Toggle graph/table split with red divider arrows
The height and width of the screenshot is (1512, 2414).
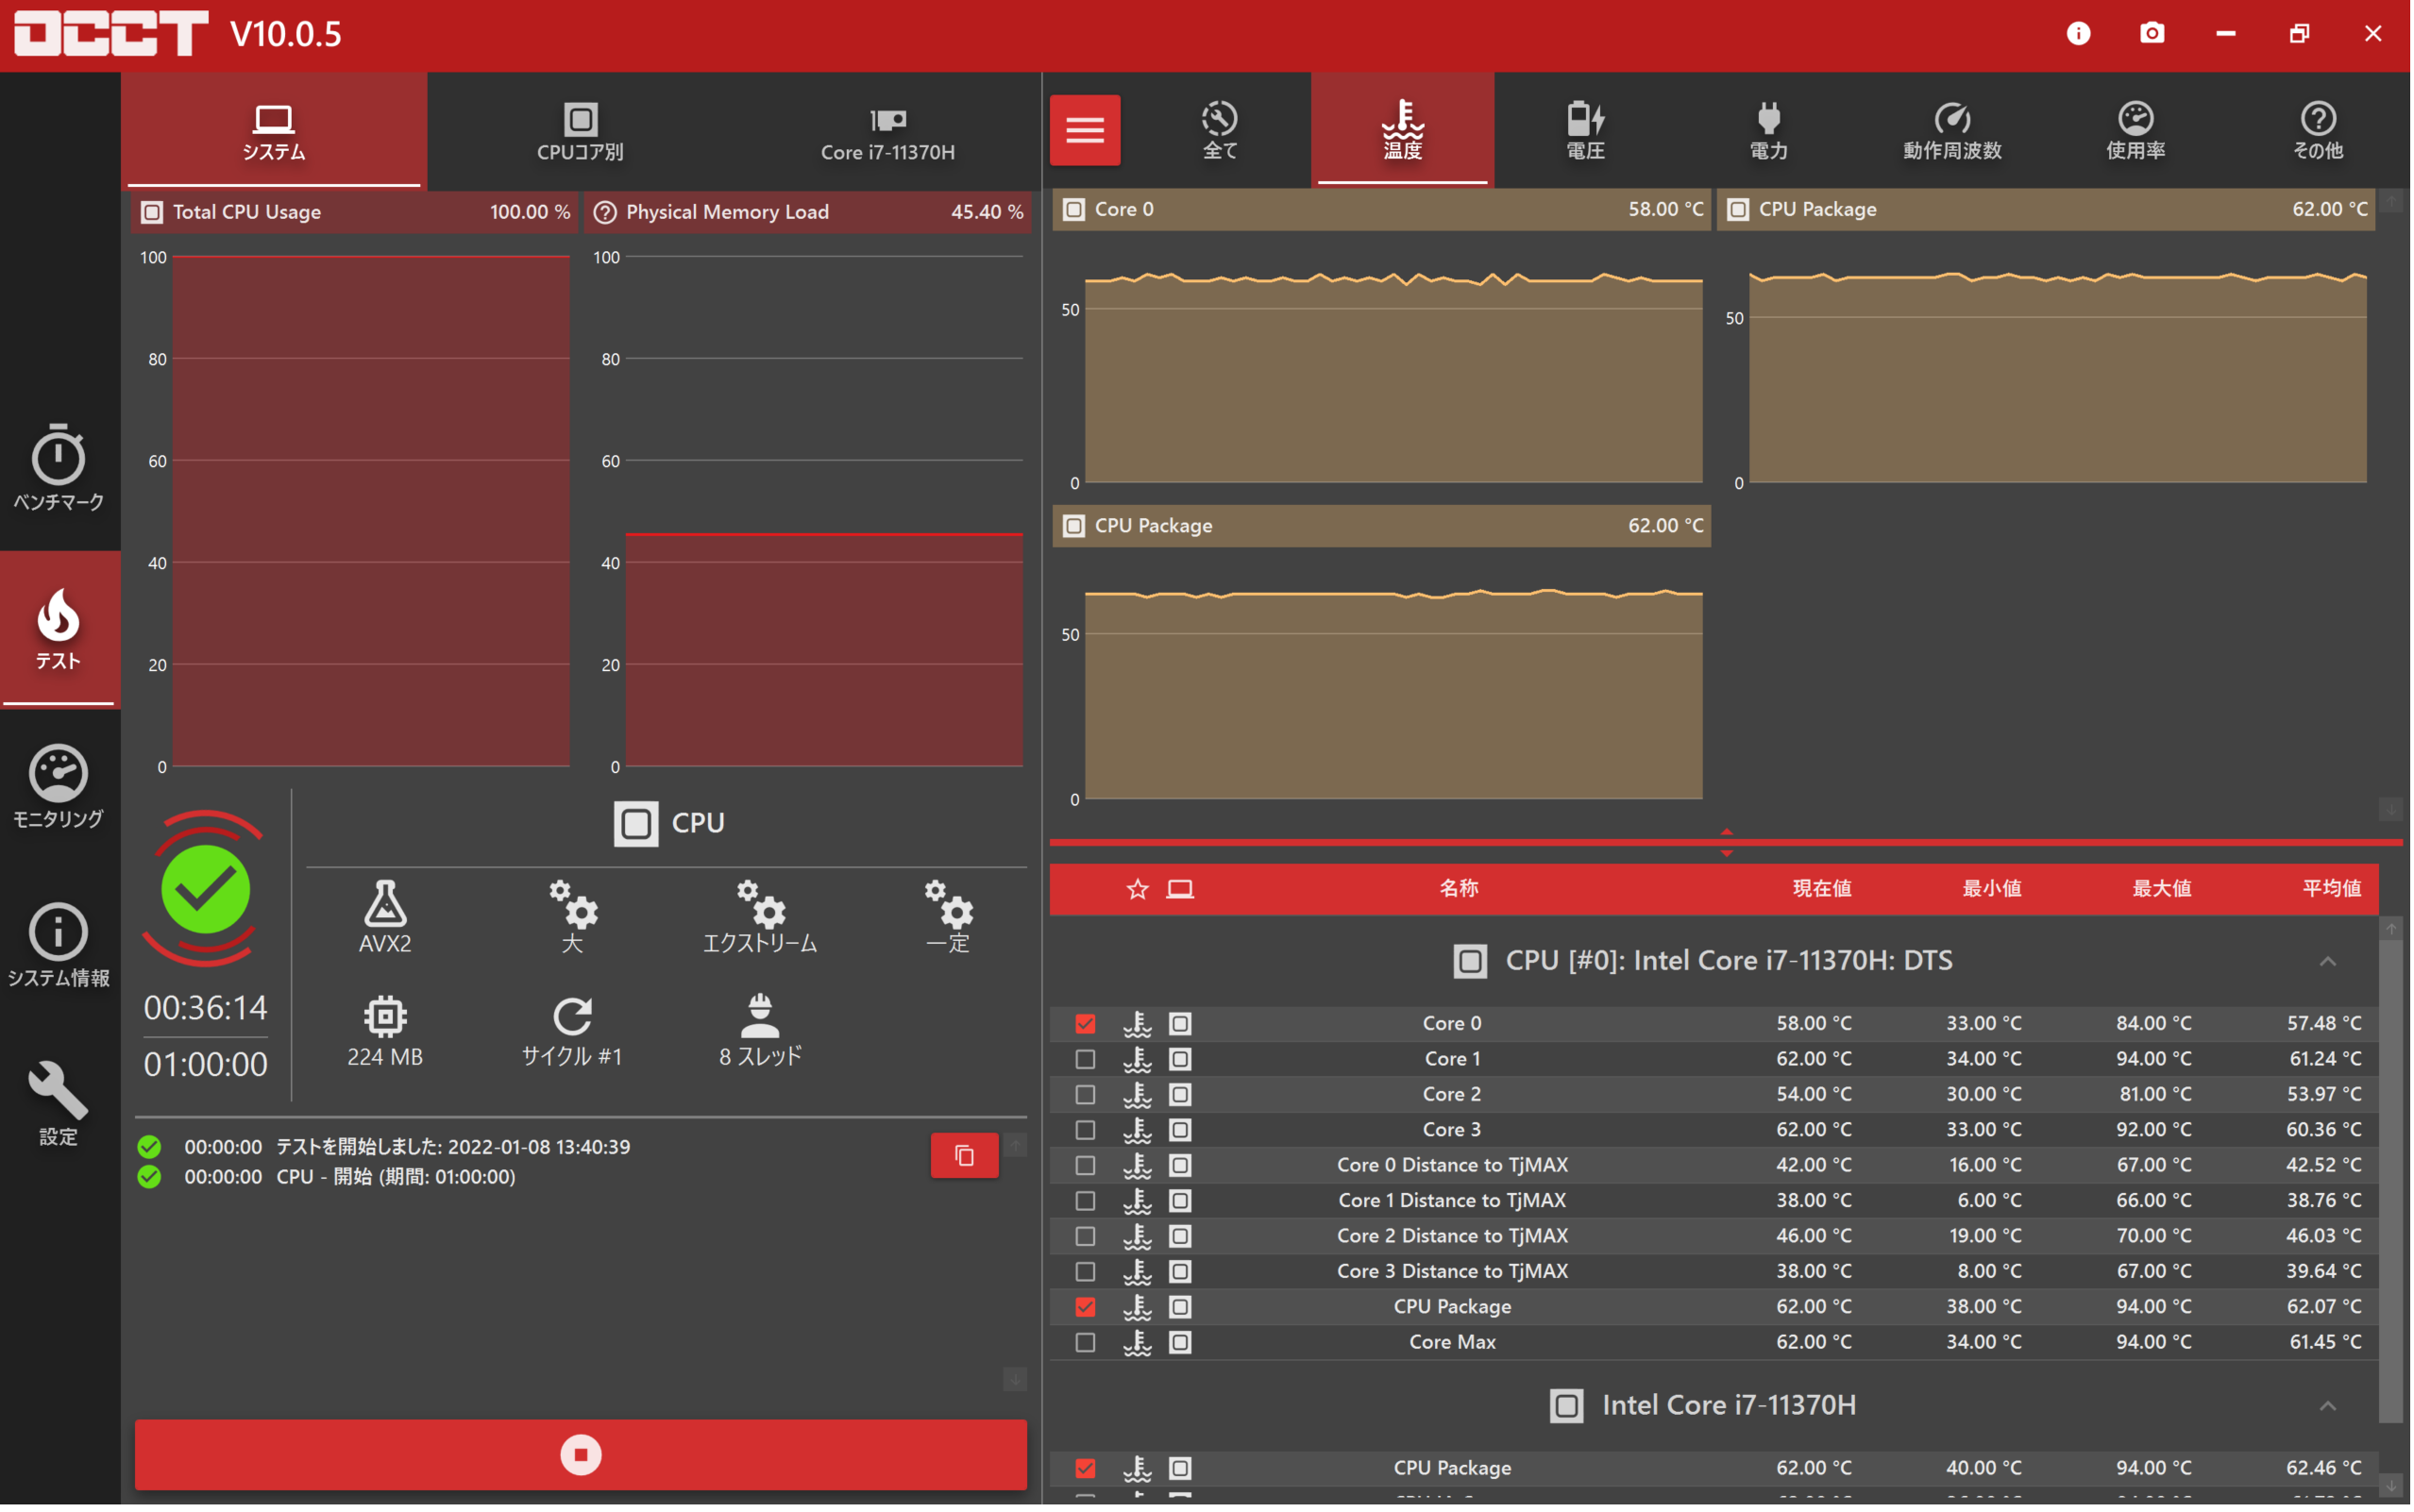(1728, 843)
